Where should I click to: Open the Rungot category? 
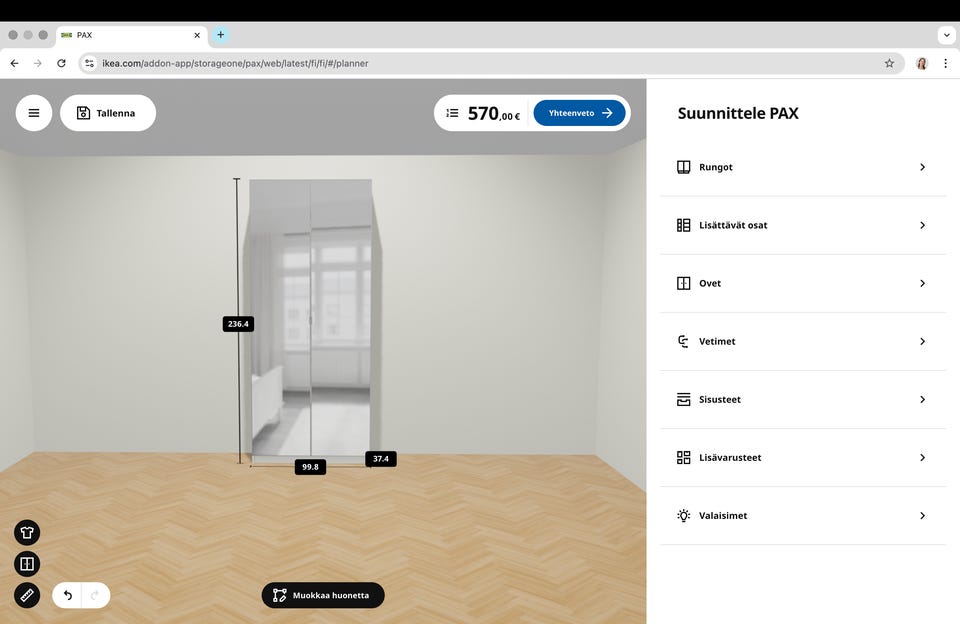tap(803, 167)
